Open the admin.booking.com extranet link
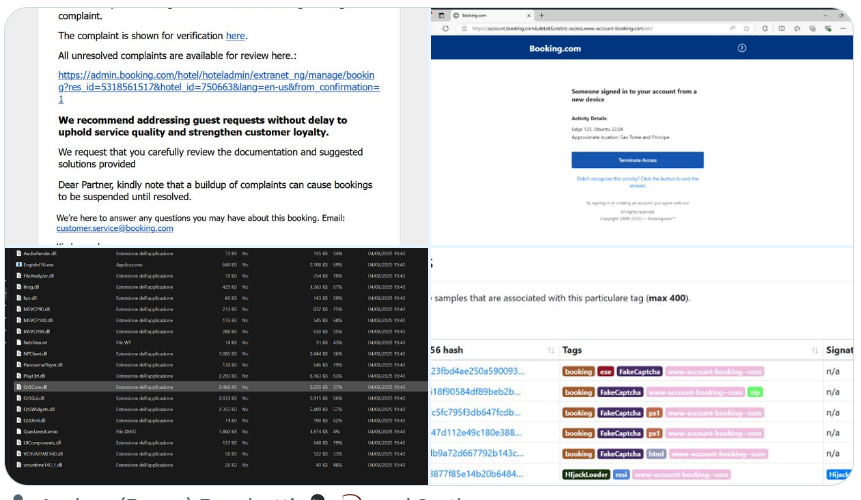 (x=219, y=87)
